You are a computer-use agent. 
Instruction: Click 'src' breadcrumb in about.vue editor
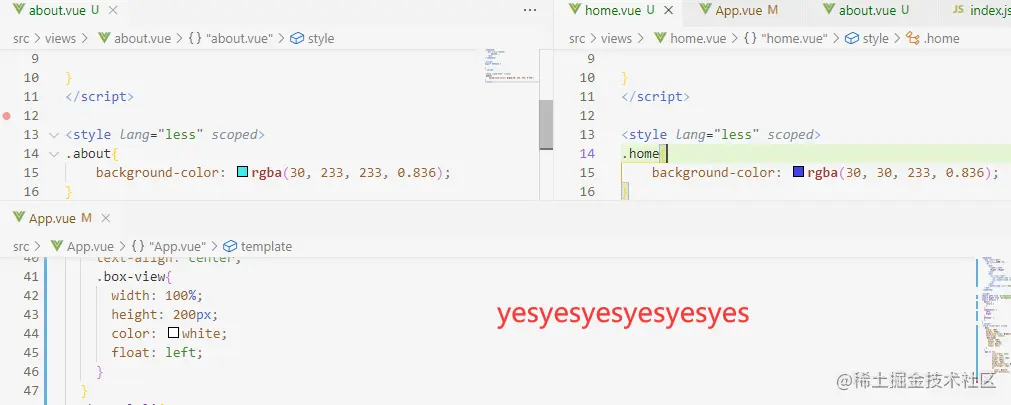(x=21, y=39)
